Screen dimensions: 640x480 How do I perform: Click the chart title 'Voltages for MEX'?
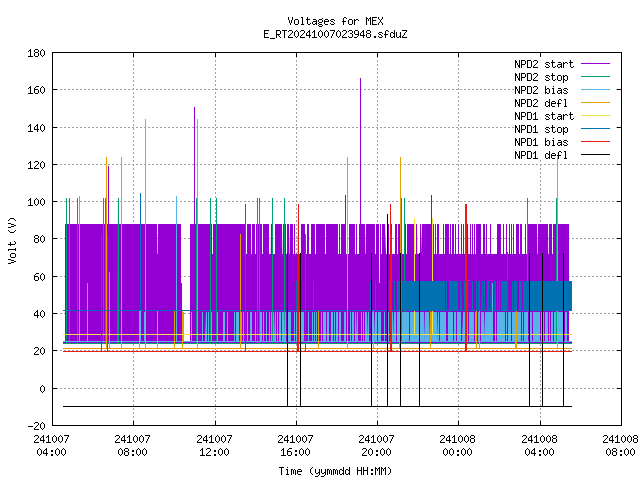click(x=335, y=21)
